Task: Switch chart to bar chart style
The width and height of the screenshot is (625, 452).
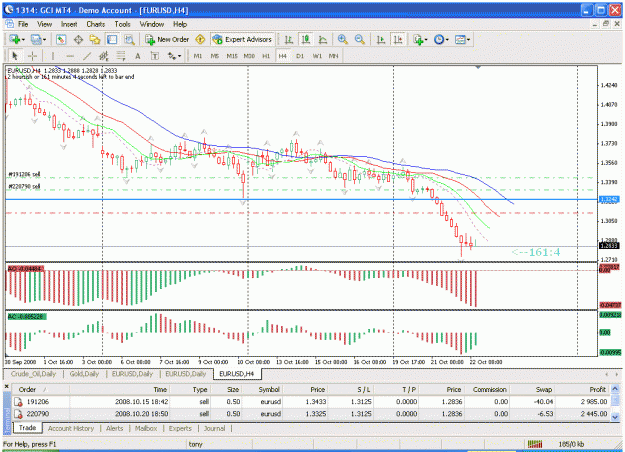Action: (289, 39)
